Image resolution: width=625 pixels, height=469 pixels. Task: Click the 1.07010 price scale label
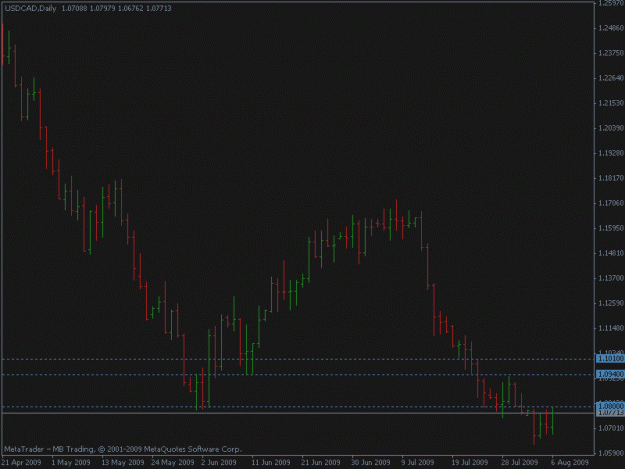point(611,428)
